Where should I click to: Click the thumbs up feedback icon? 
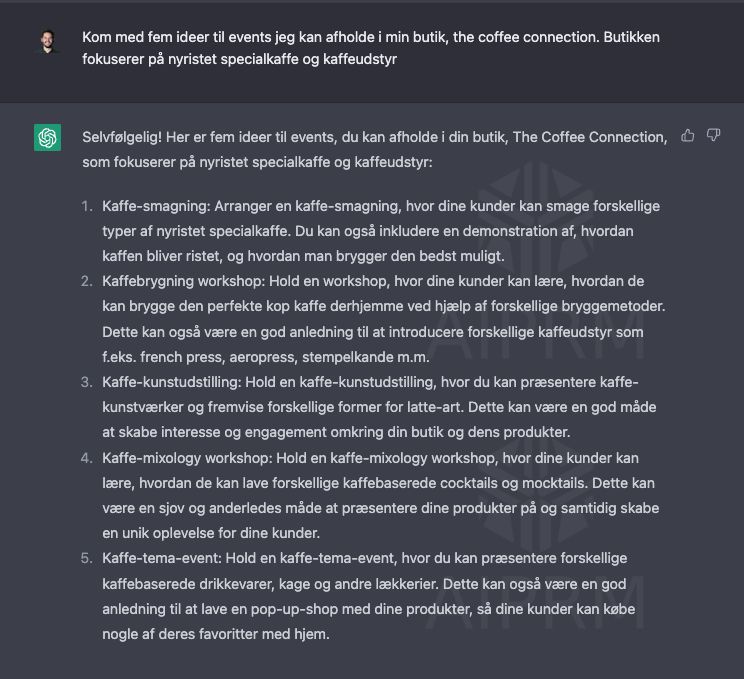tap(688, 135)
